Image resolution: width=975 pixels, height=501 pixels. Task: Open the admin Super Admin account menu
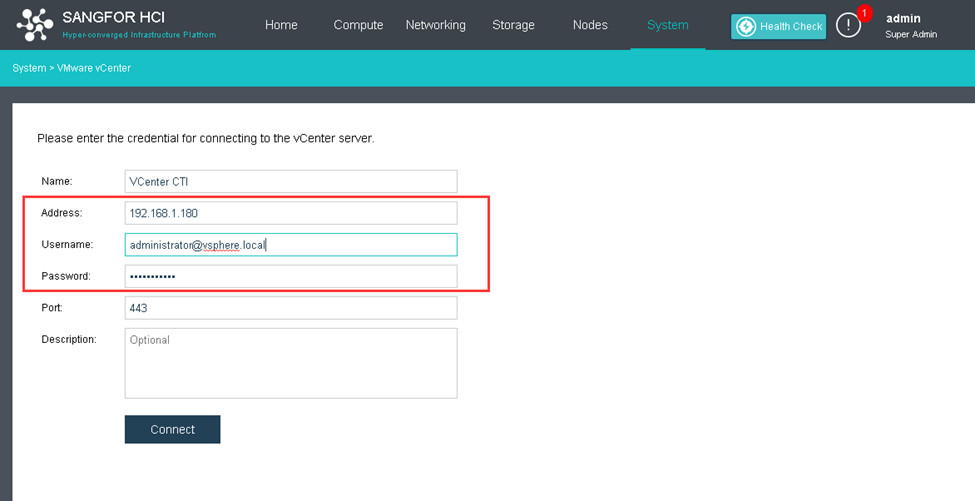pos(911,25)
